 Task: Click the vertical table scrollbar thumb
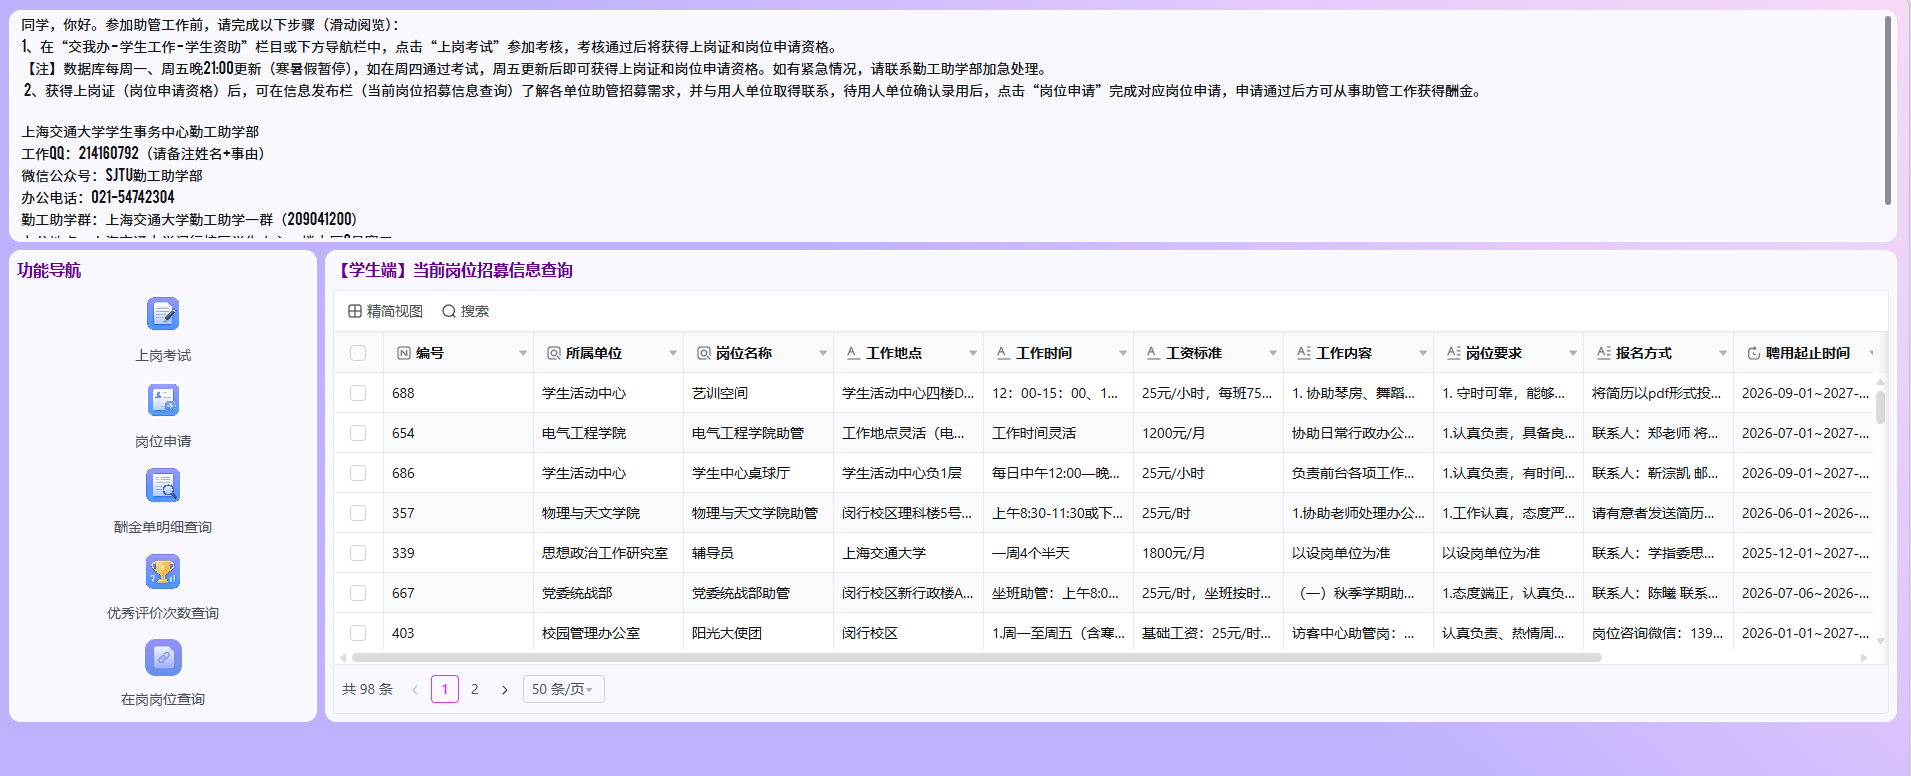1880,407
